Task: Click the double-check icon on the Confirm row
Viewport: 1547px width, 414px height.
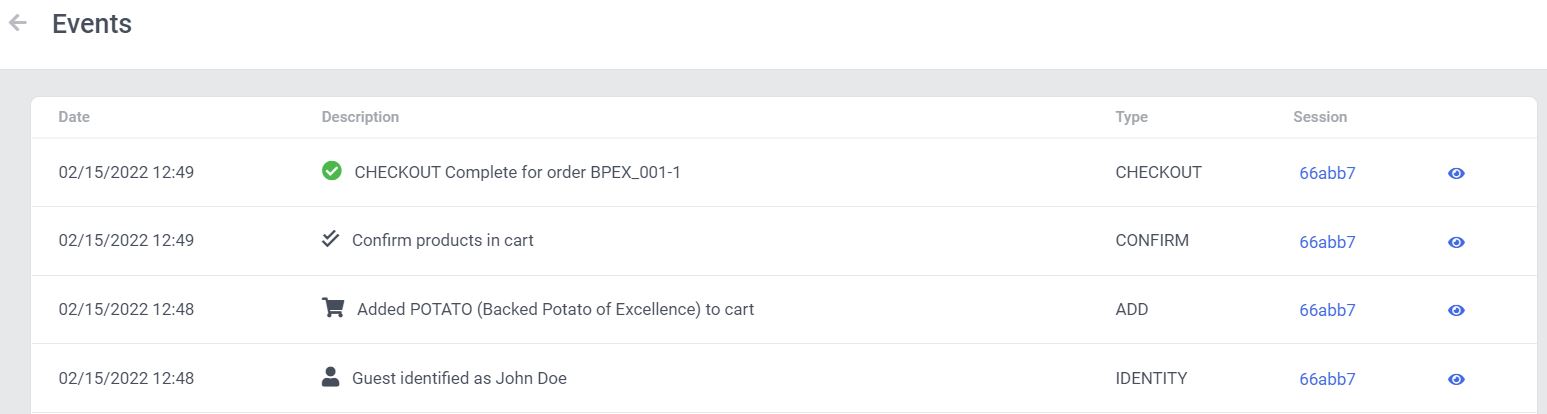Action: point(331,239)
